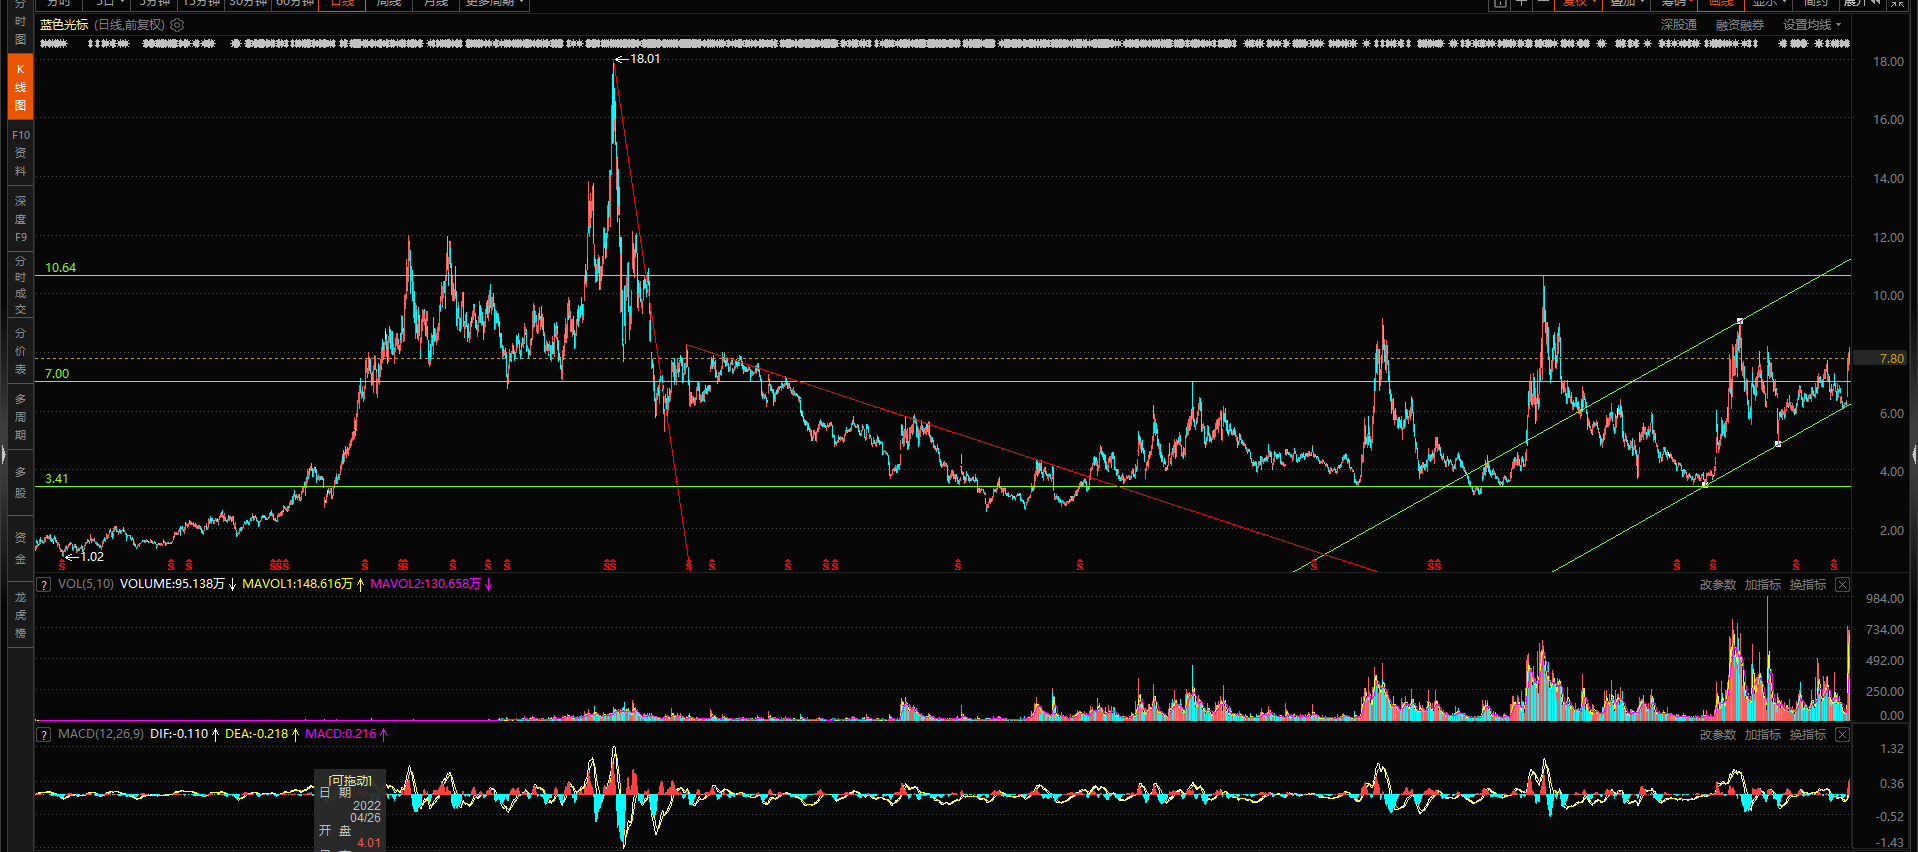Open the 设置均线 dropdown

(1812, 25)
